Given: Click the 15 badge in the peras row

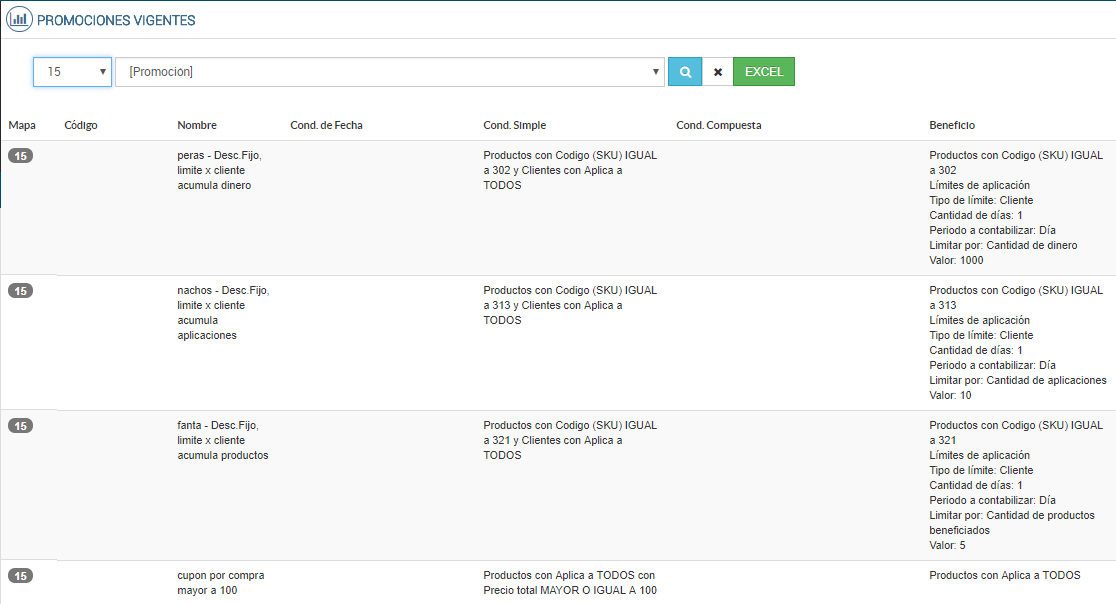Looking at the screenshot, I should pyautogui.click(x=21, y=155).
